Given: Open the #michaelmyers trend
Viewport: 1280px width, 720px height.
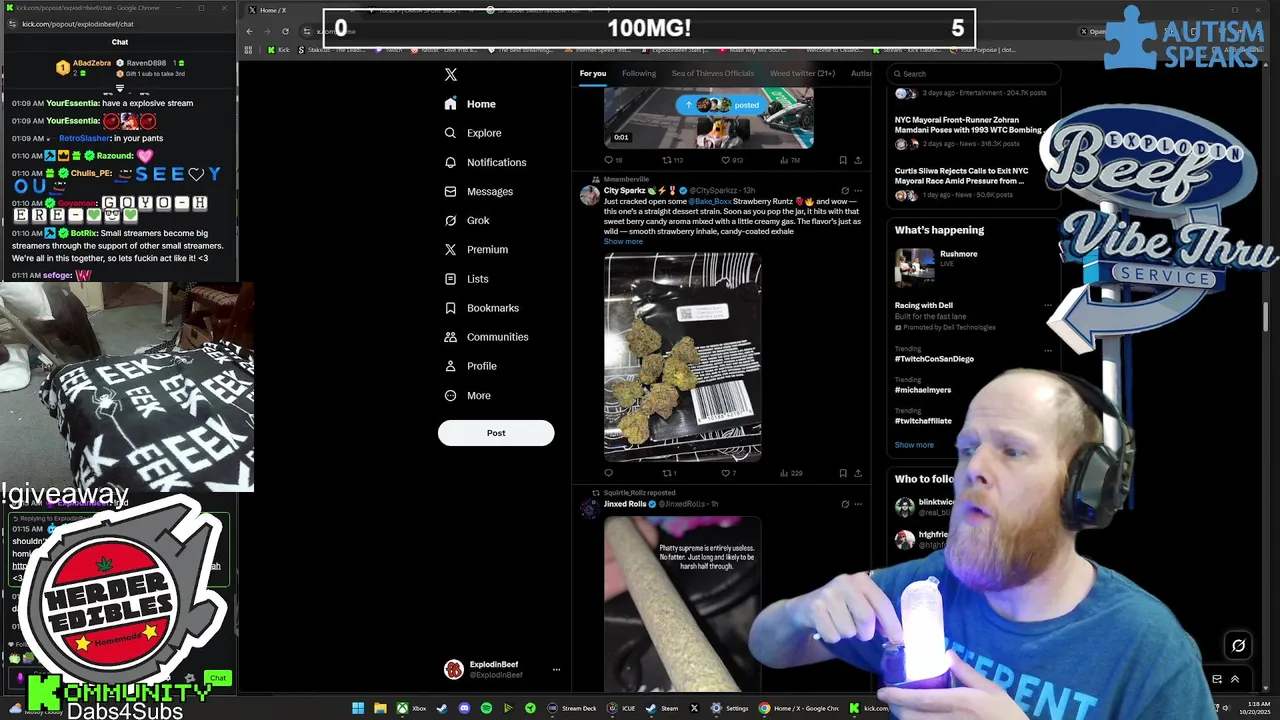Looking at the screenshot, I should (923, 389).
